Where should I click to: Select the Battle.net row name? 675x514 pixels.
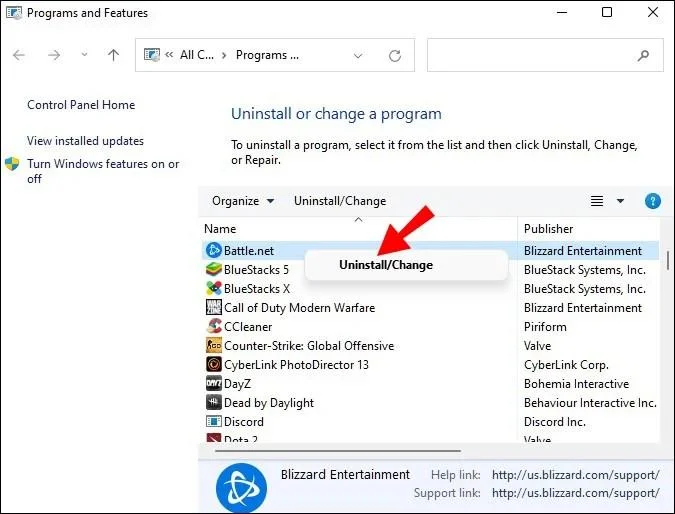[249, 251]
